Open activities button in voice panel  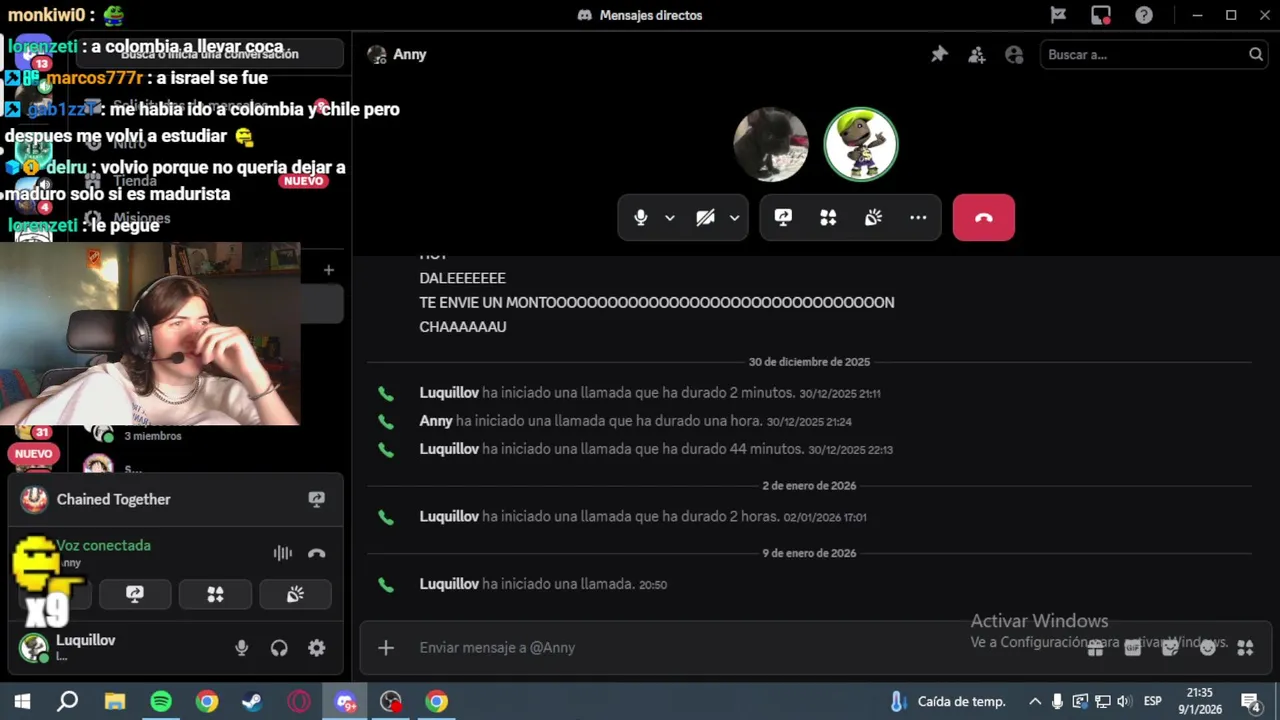tap(215, 594)
